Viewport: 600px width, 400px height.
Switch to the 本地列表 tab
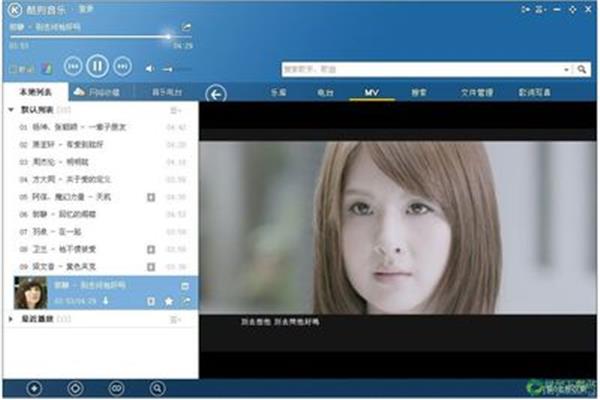point(36,92)
